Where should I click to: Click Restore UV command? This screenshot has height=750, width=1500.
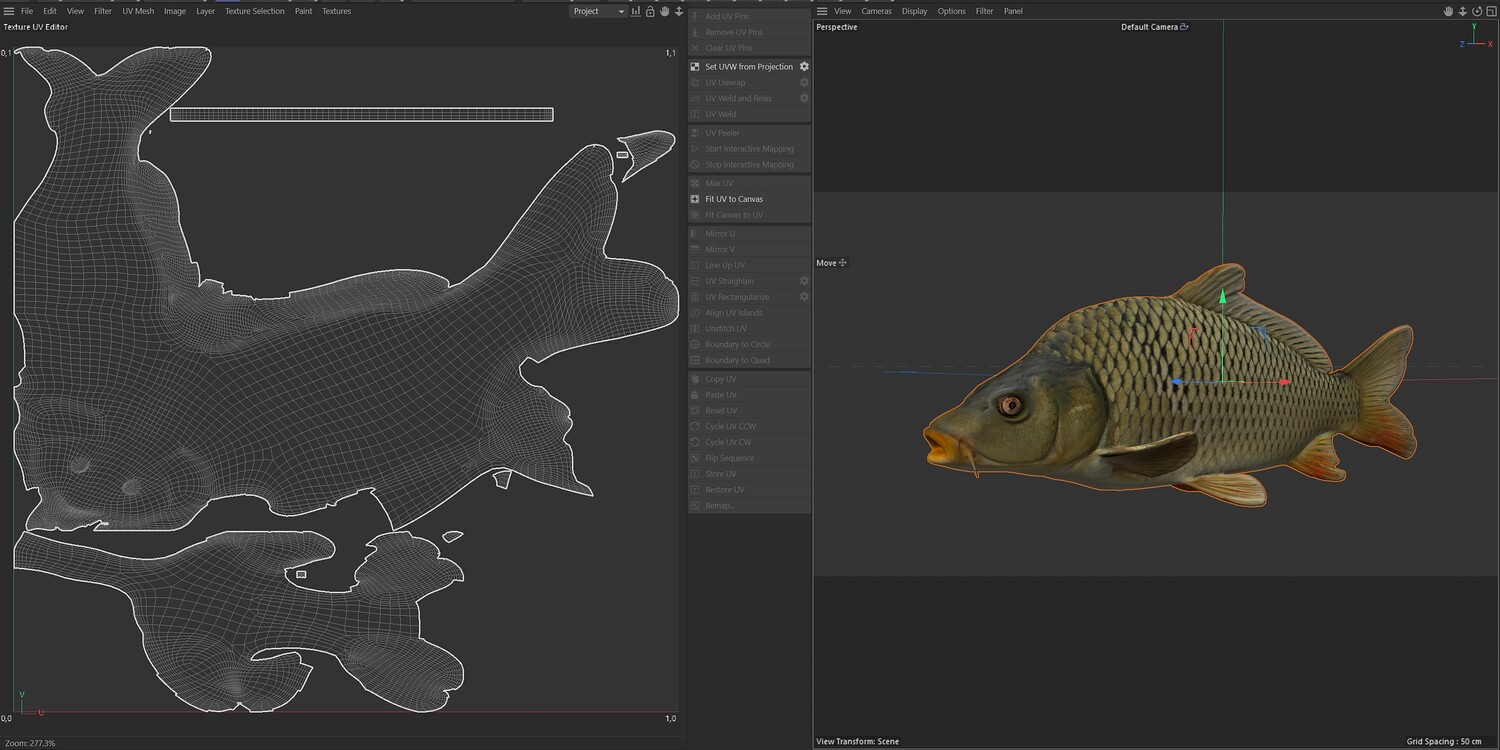pyautogui.click(x=750, y=490)
